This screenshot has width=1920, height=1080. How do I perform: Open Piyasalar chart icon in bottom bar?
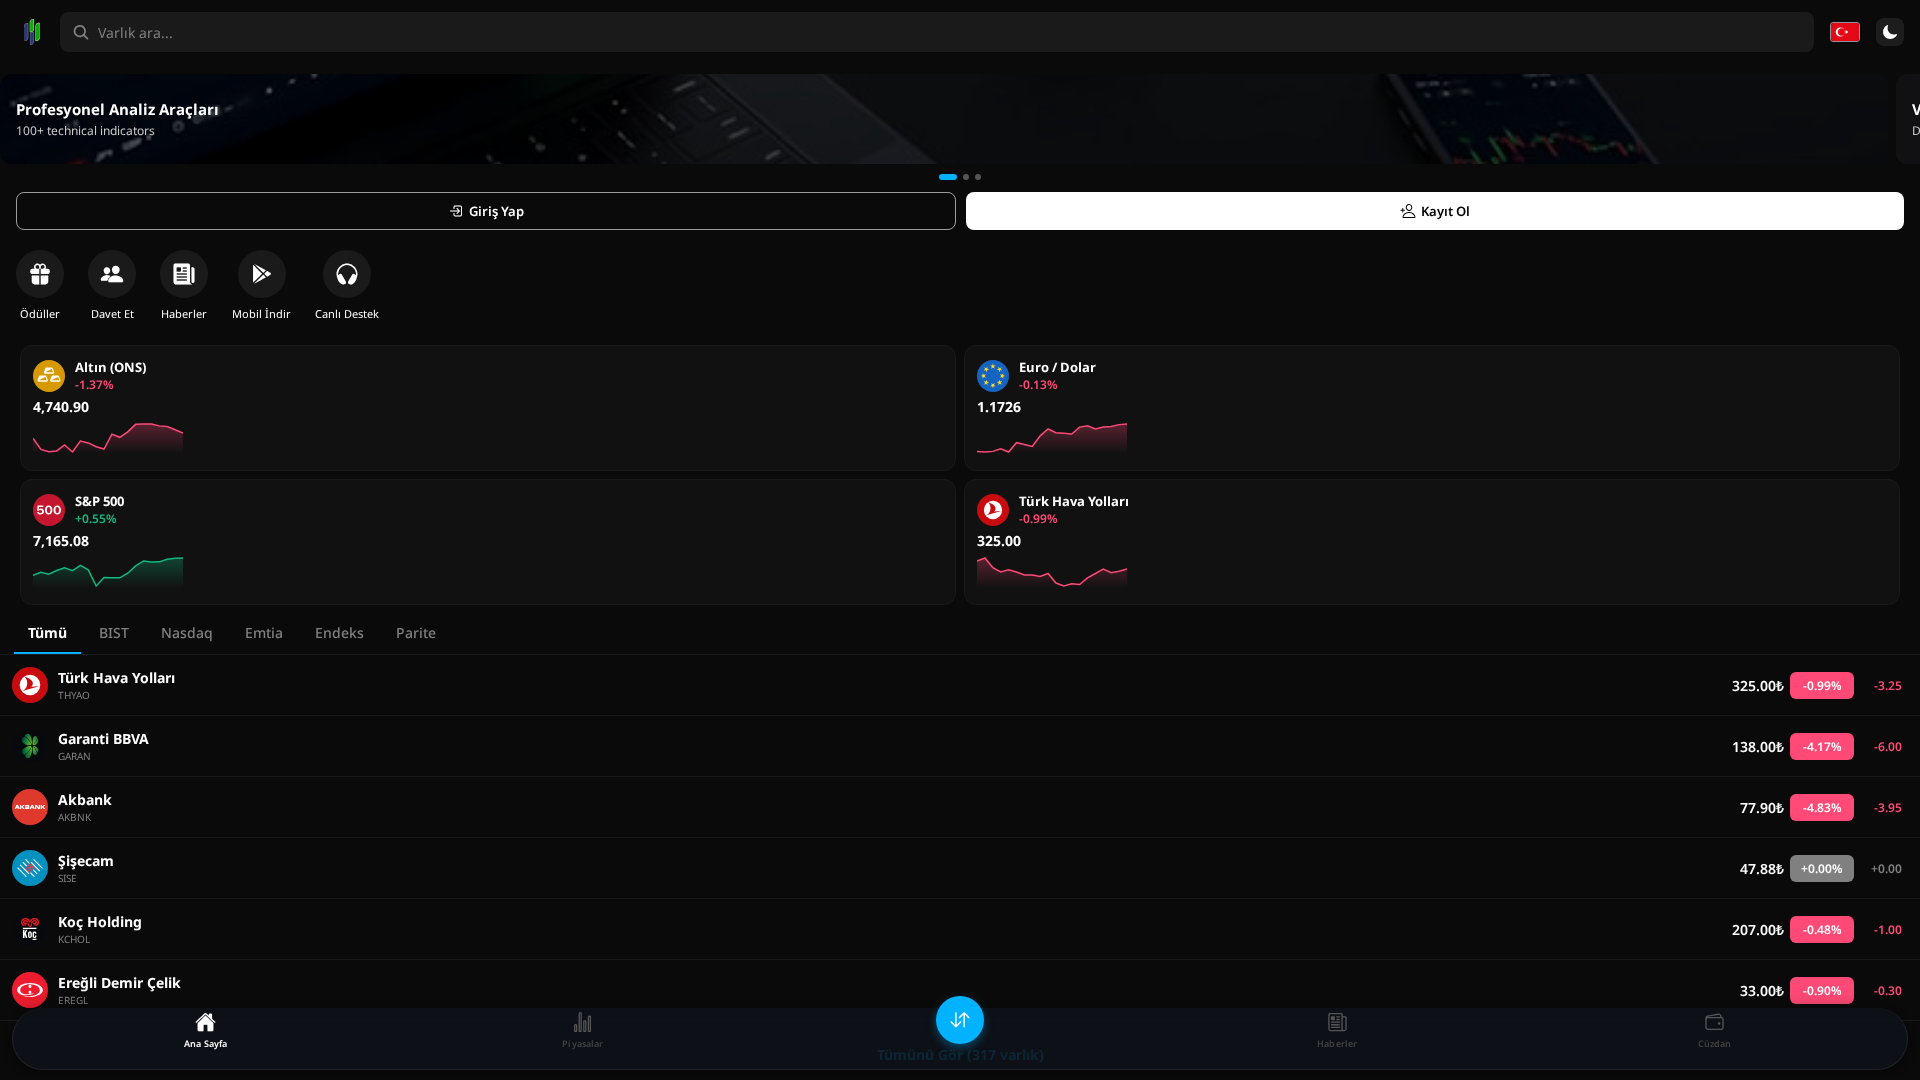[582, 1022]
